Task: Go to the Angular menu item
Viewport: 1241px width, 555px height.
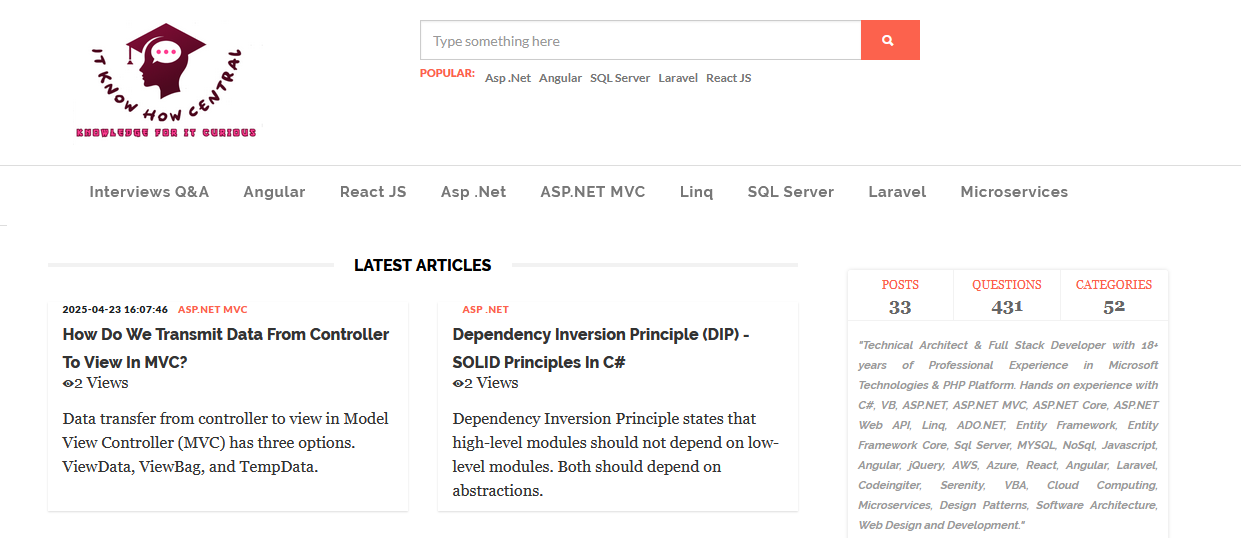Action: [274, 192]
